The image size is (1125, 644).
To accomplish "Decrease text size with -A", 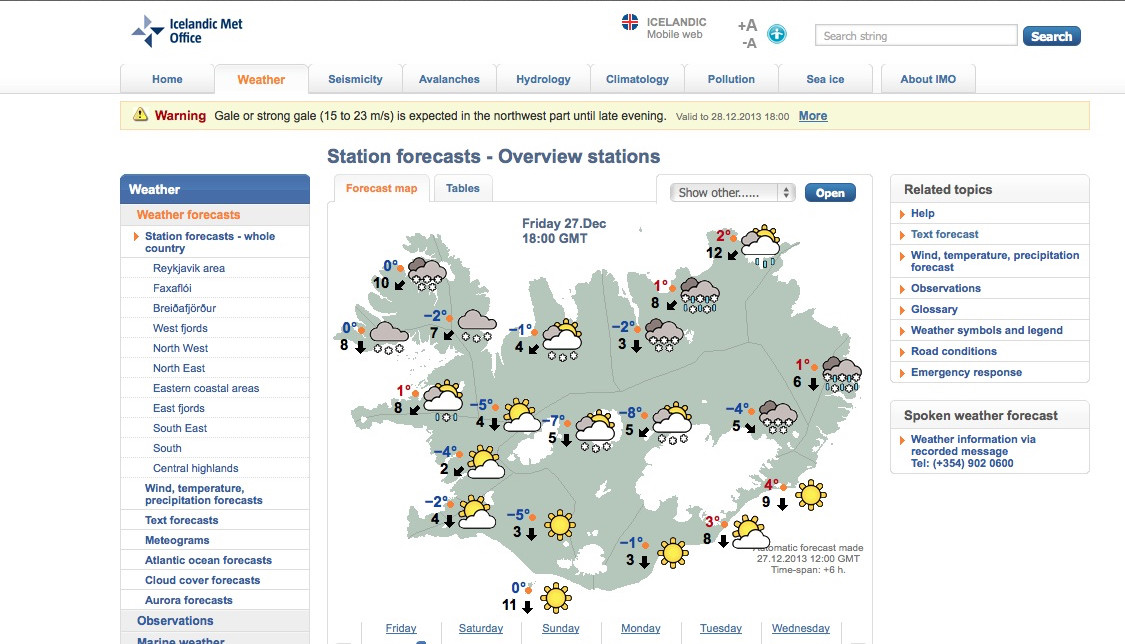I will tap(748, 43).
